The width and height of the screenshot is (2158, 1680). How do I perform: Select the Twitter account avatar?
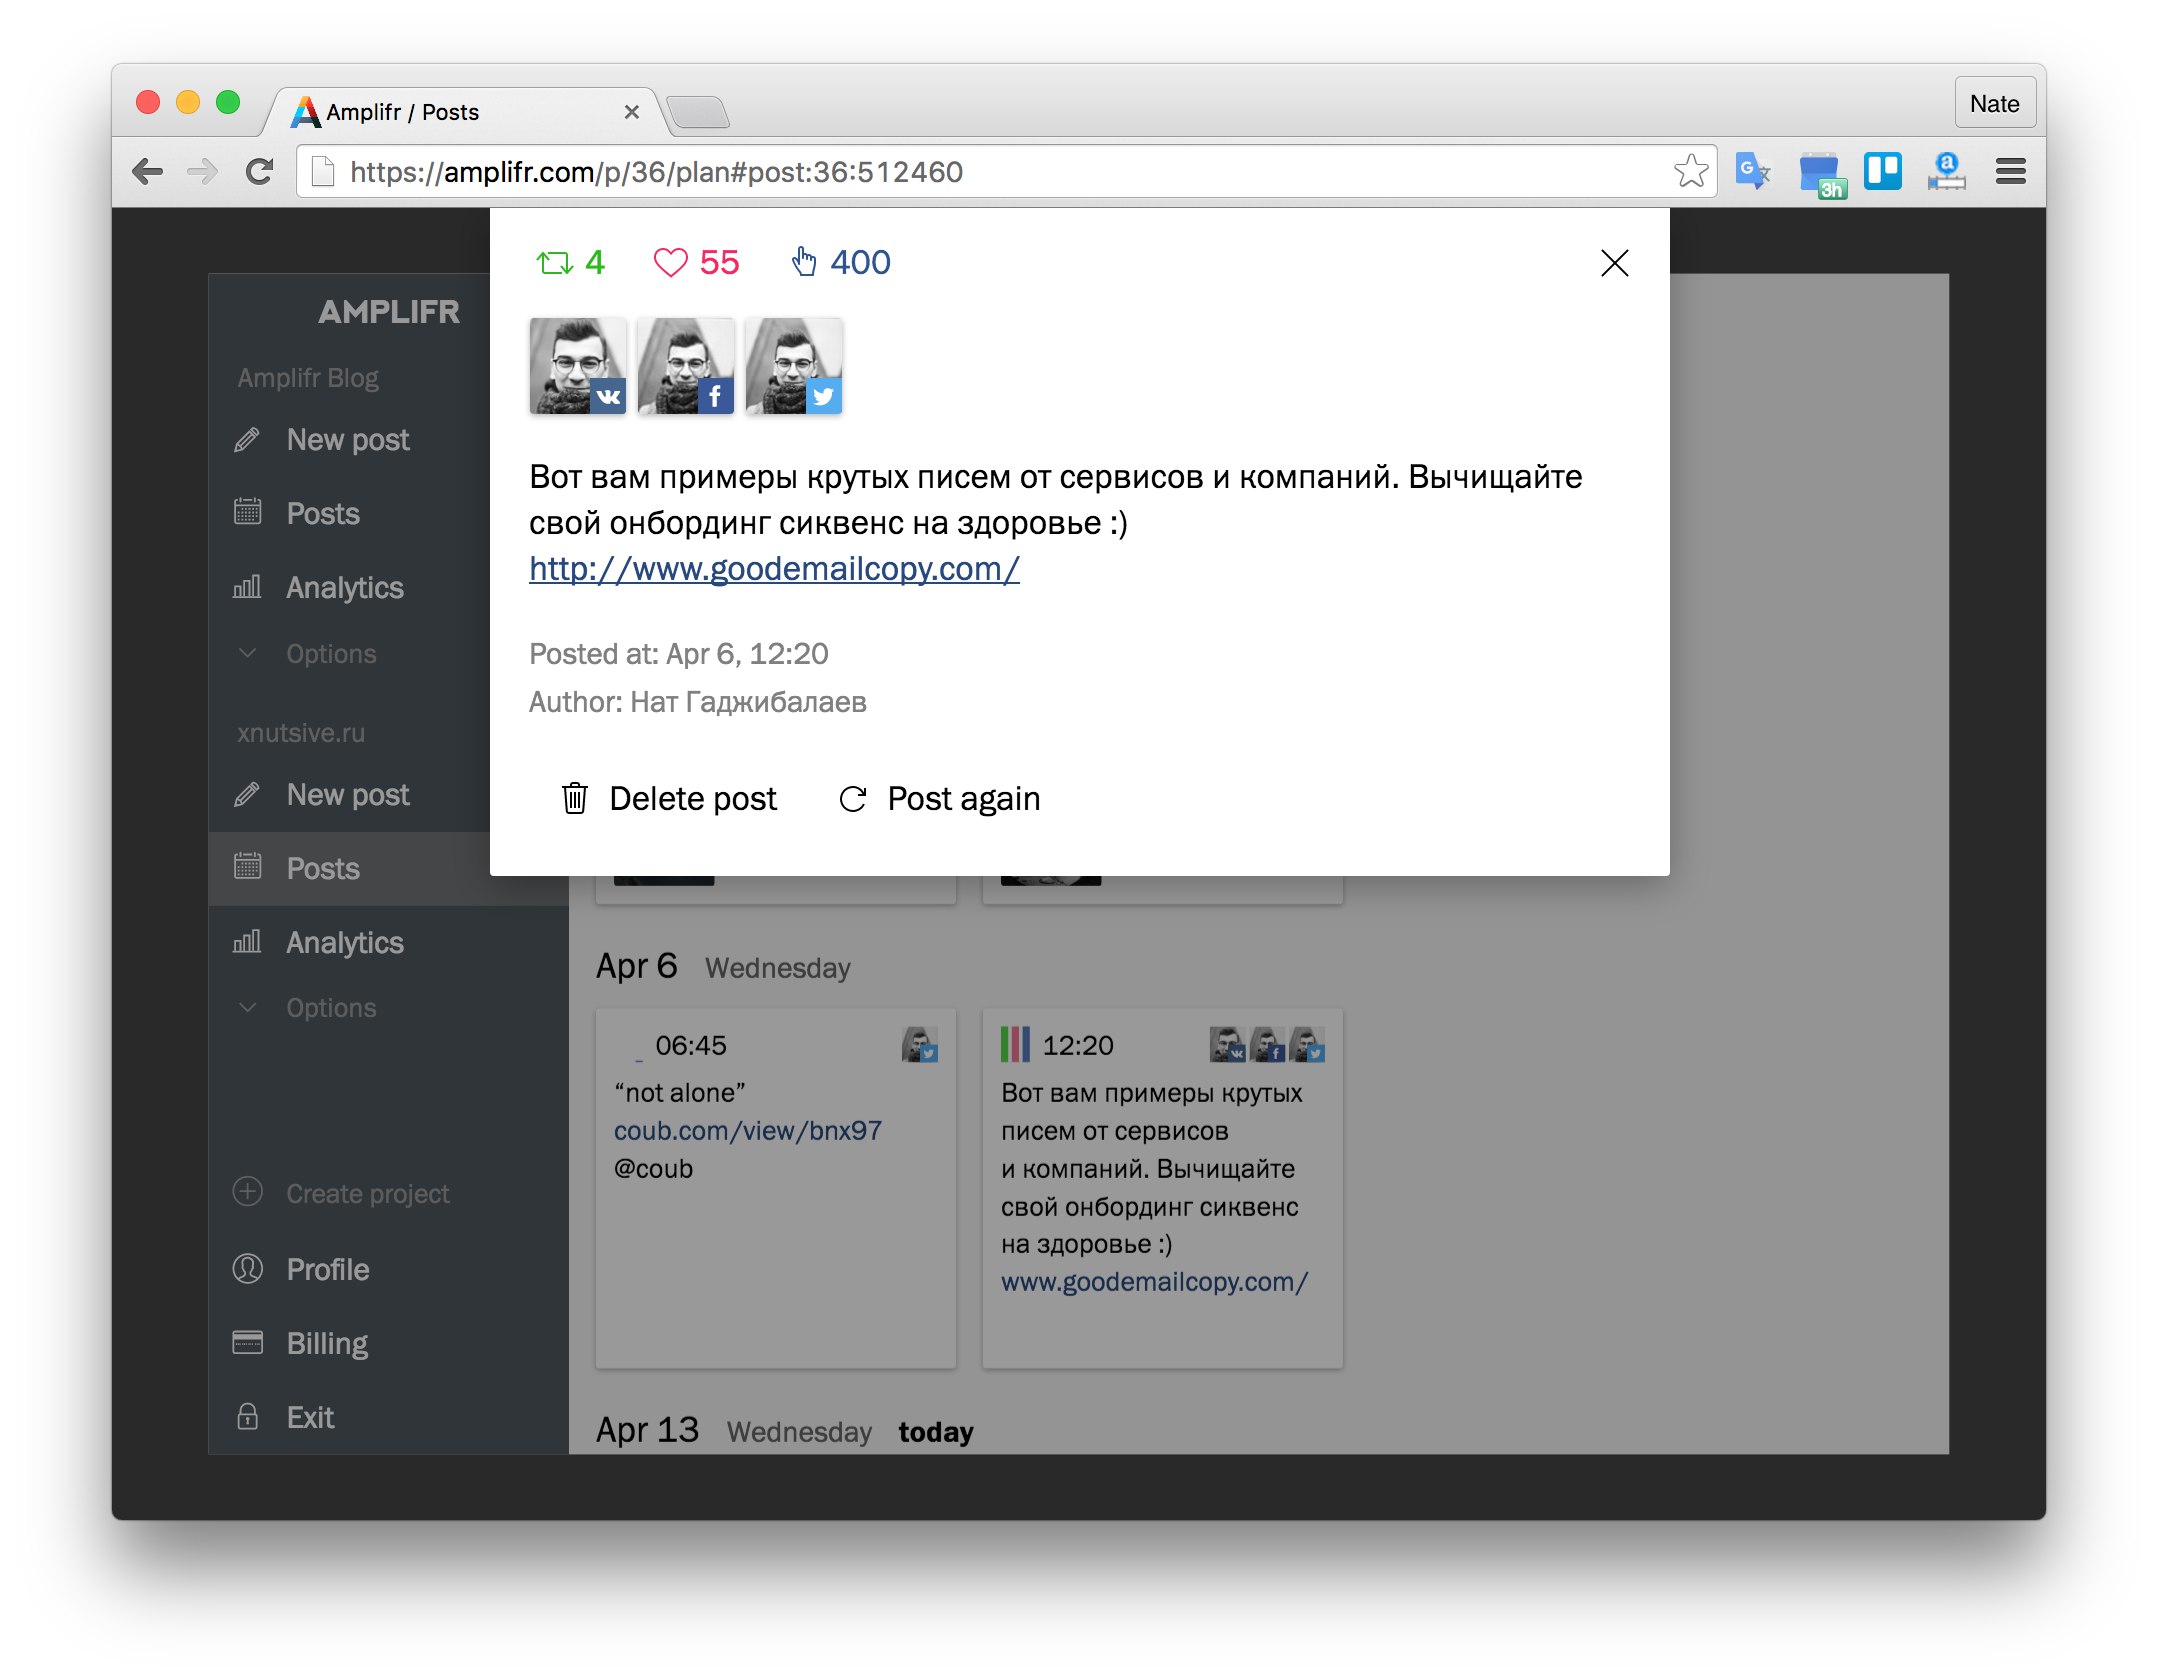(794, 366)
